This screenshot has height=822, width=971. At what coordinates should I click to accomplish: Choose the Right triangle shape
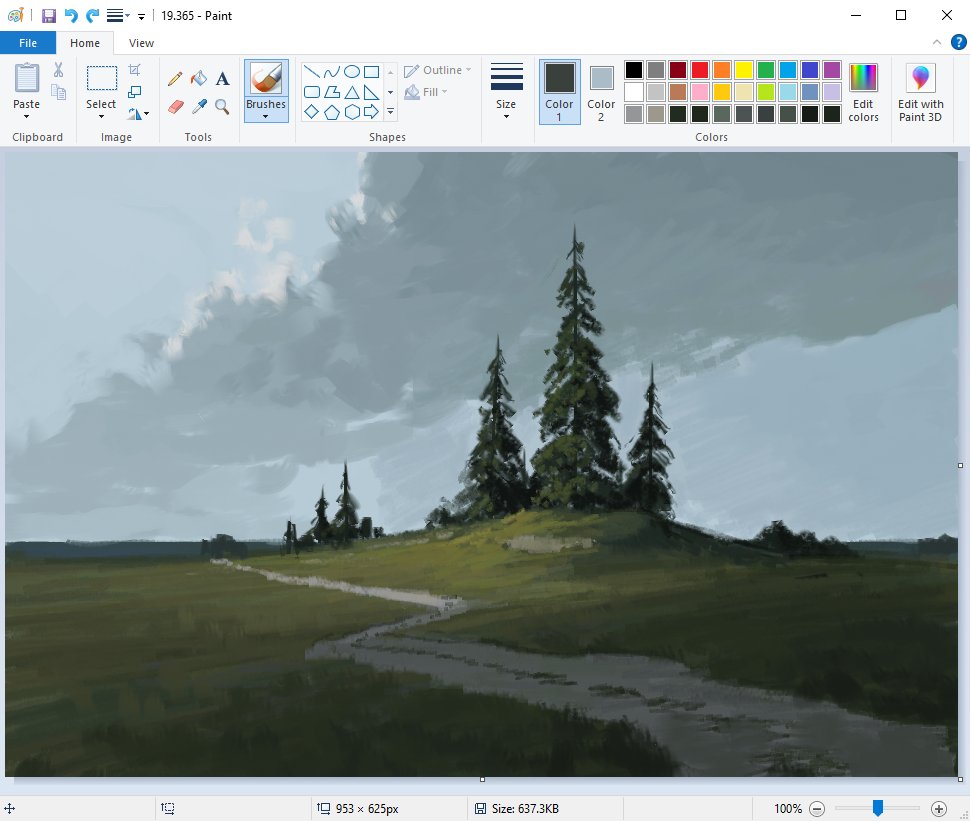(x=372, y=92)
